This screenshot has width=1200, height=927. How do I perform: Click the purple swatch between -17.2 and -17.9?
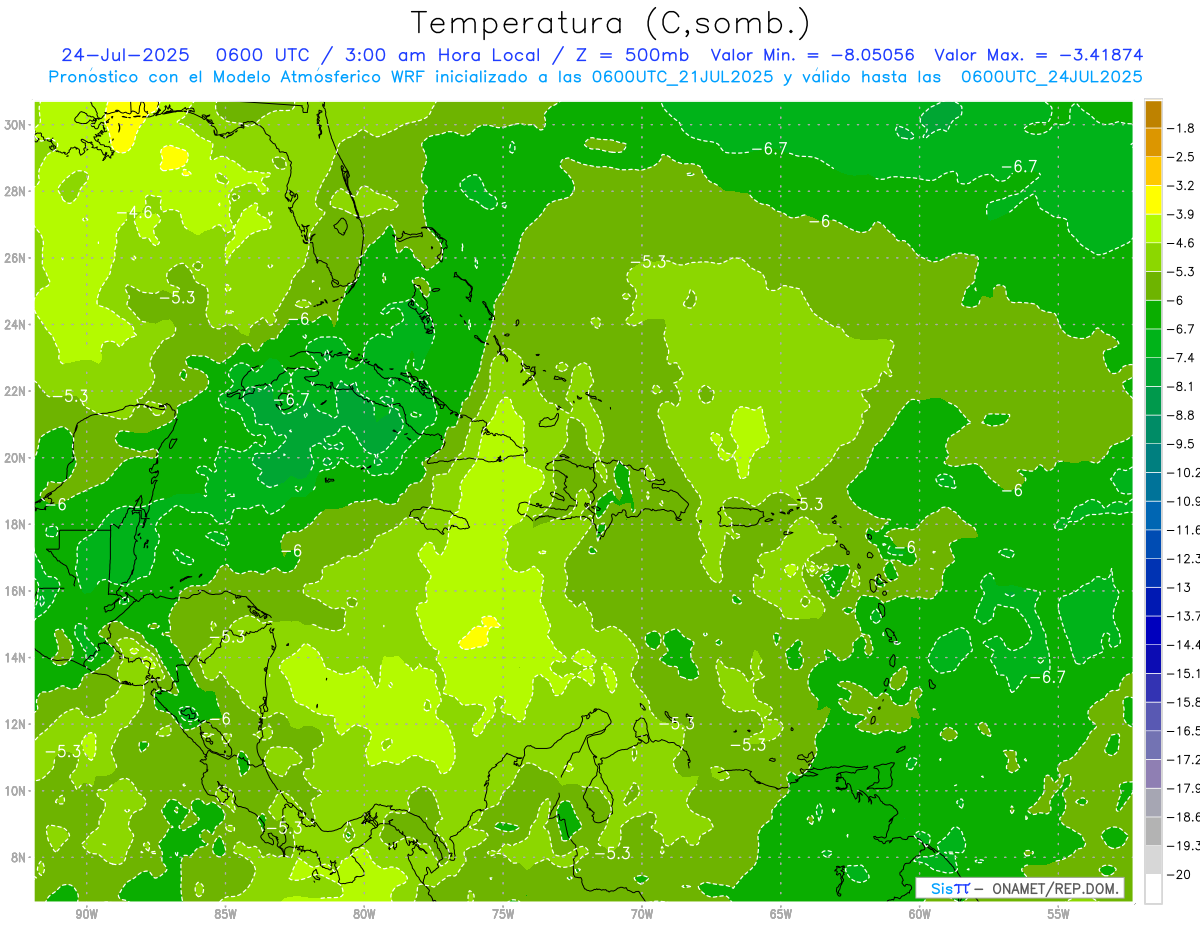[x=1153, y=774]
